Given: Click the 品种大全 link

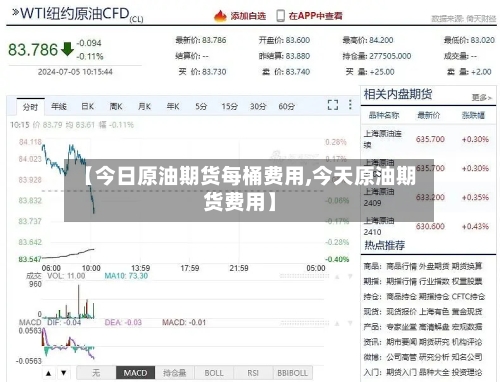Looking at the screenshot, I should click(434, 372).
